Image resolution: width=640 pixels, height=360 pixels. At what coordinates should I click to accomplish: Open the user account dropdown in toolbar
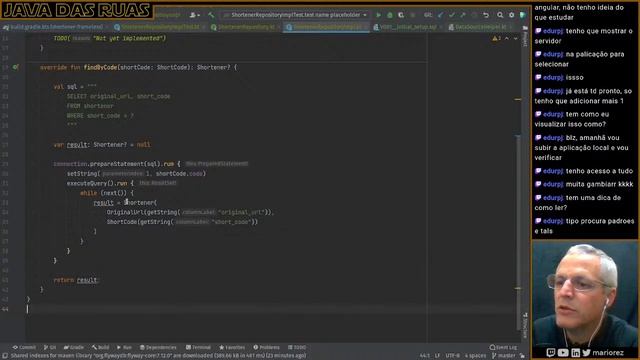[195, 15]
